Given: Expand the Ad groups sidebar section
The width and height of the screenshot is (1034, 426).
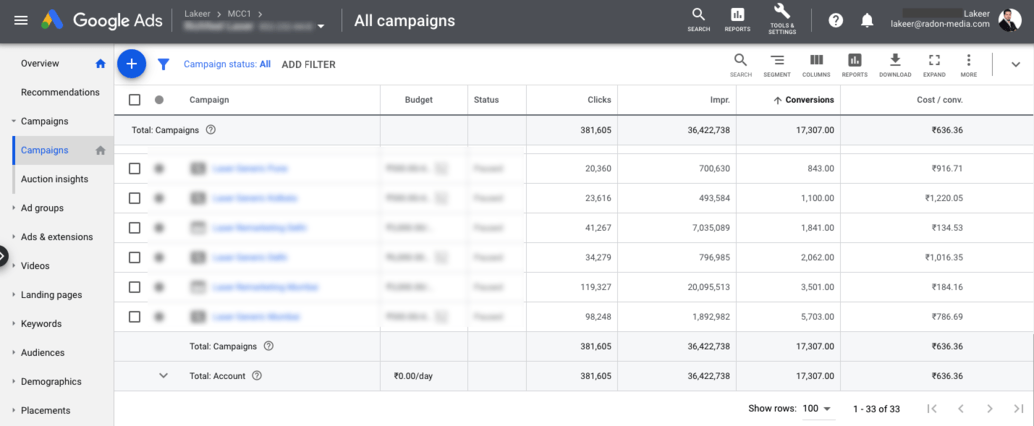Looking at the screenshot, I should tap(42, 208).
